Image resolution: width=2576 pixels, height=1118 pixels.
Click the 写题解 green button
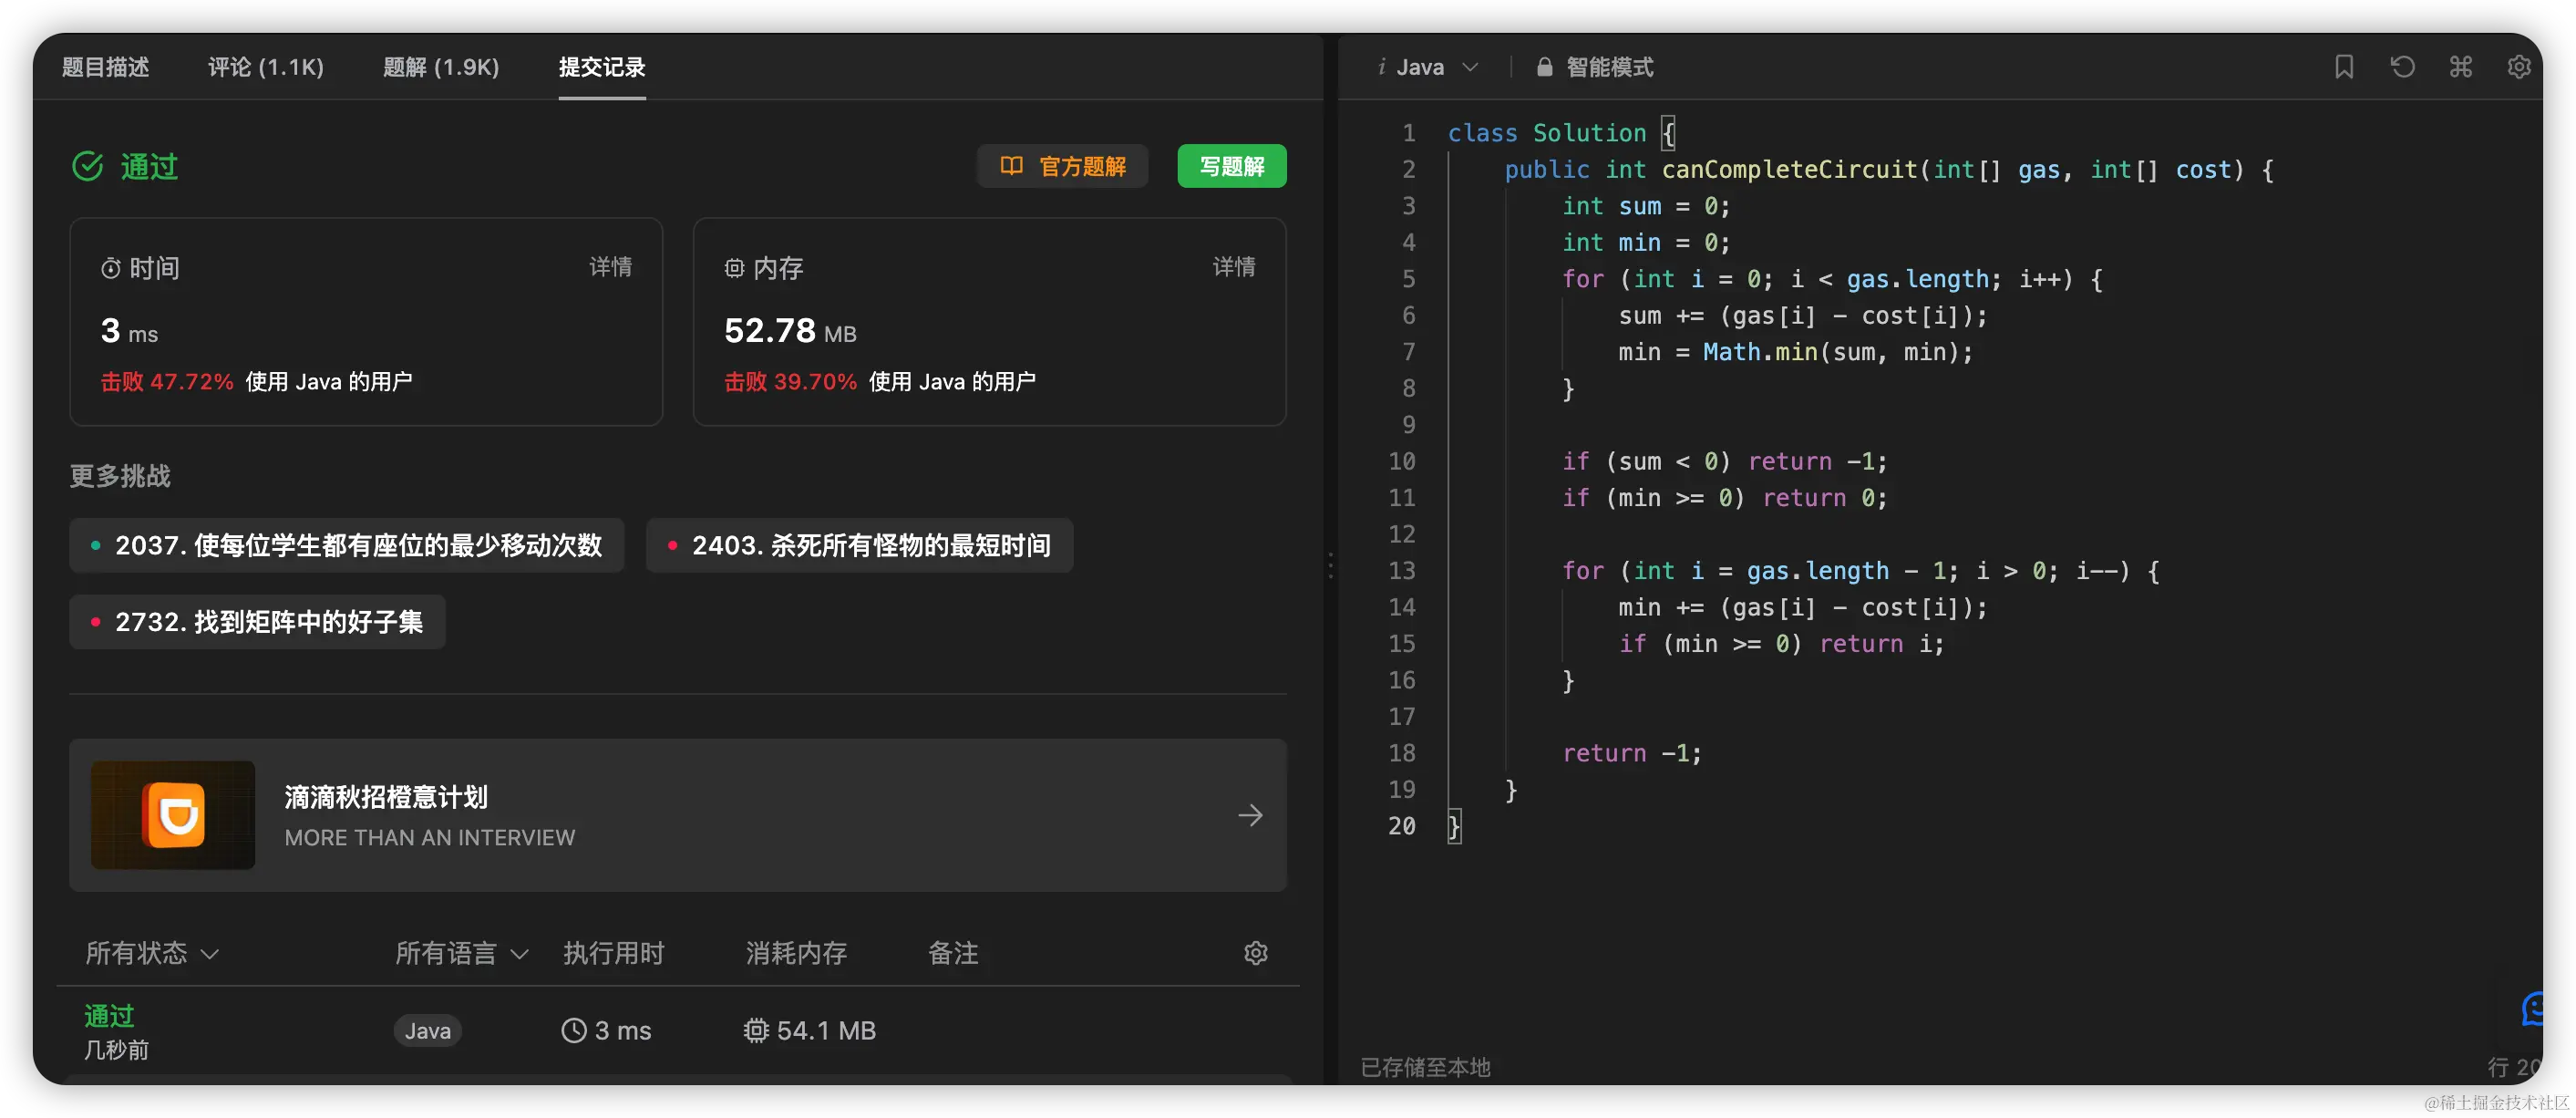point(1231,166)
